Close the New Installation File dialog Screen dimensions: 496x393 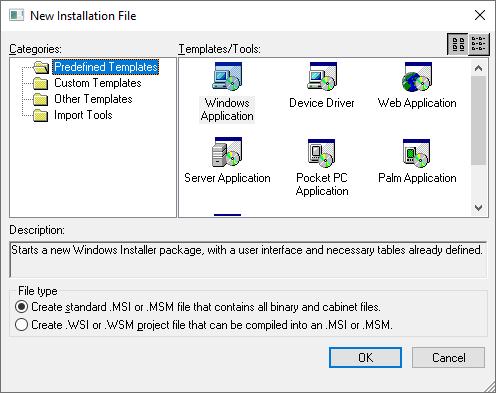pyautogui.click(x=480, y=15)
